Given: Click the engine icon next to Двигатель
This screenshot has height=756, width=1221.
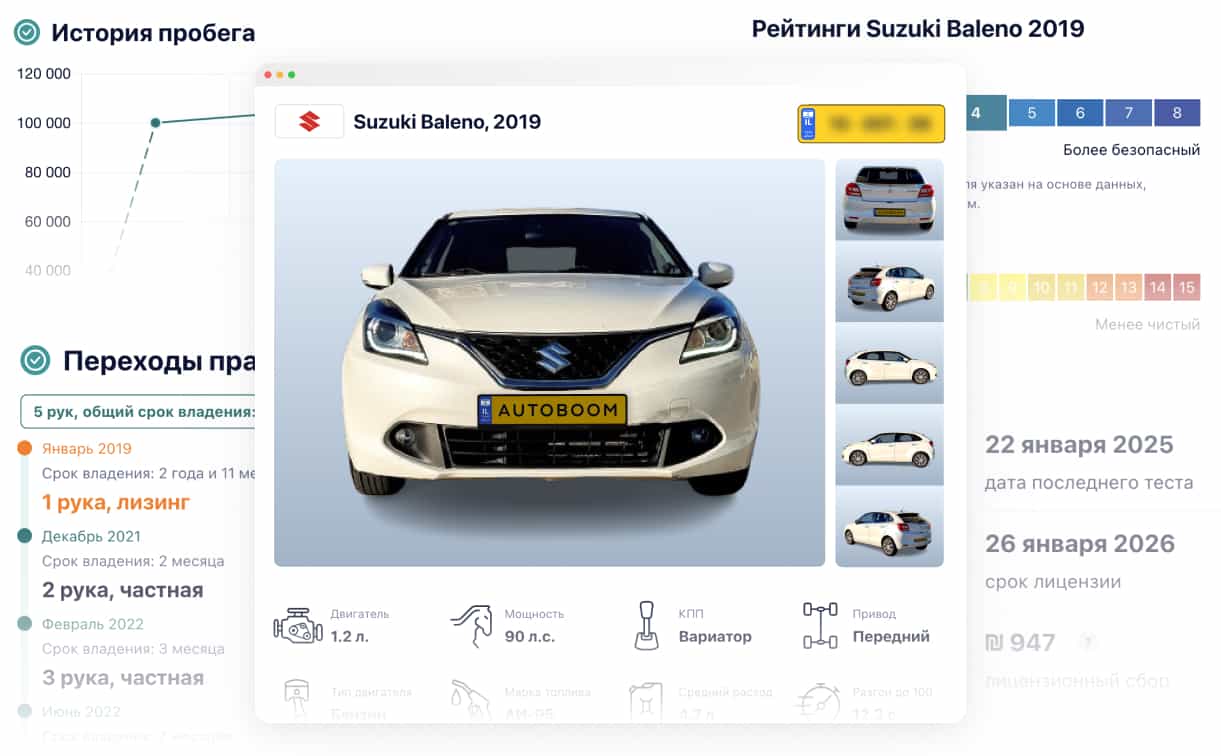Looking at the screenshot, I should 297,625.
